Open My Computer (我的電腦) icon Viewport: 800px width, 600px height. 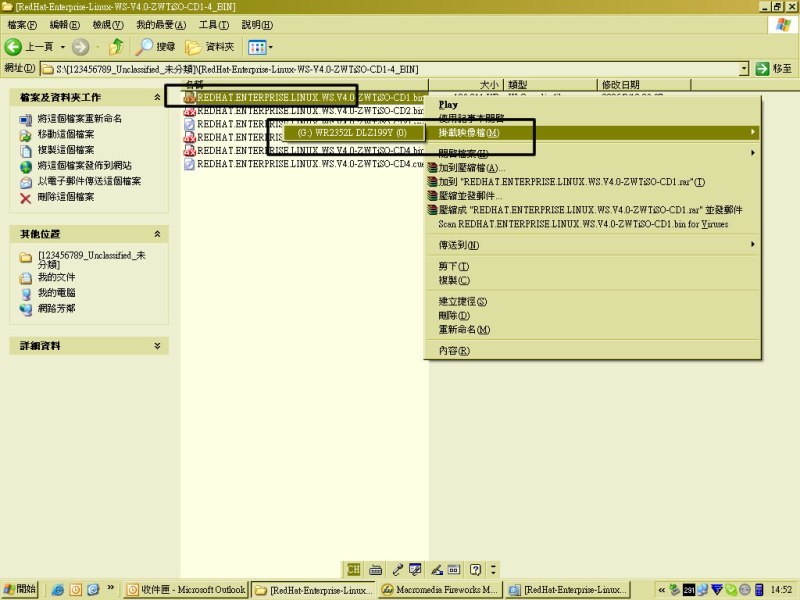click(x=26, y=294)
